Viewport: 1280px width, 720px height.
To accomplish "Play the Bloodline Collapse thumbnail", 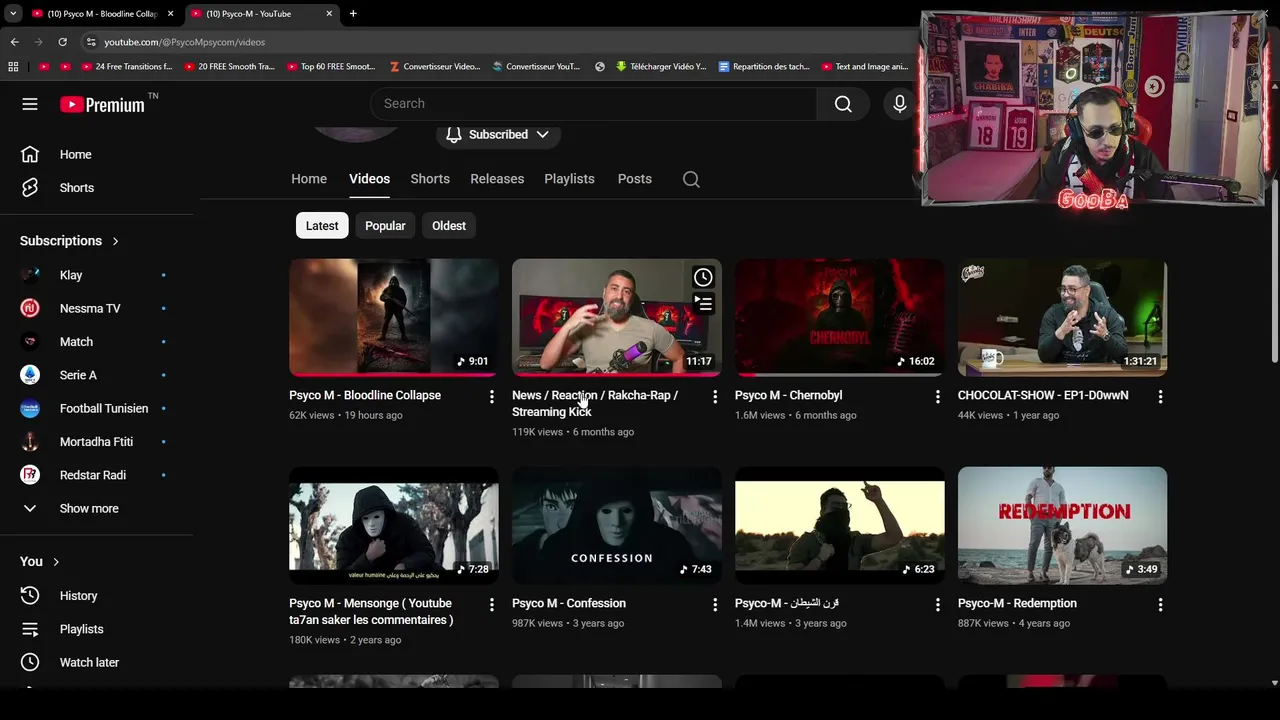I will click(x=394, y=318).
